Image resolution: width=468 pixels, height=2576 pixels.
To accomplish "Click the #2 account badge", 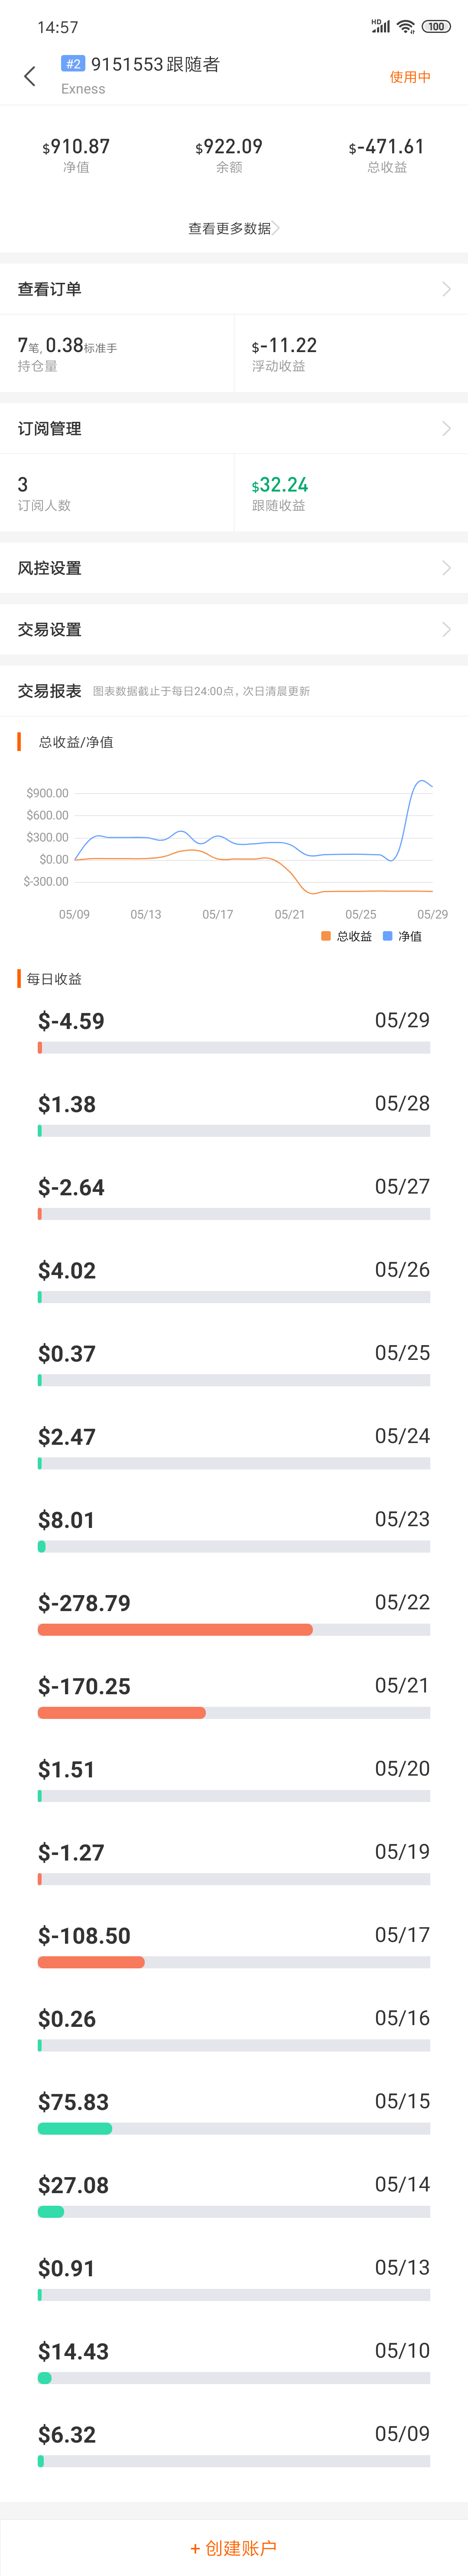I will pos(73,64).
